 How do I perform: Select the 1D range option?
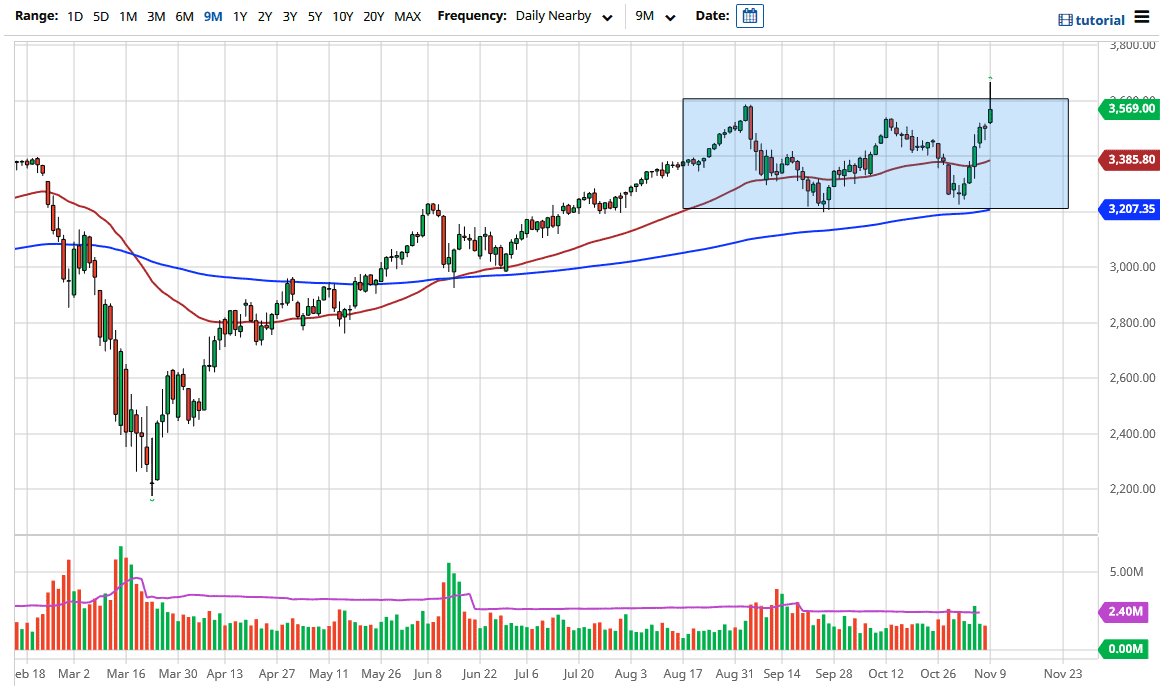73,16
